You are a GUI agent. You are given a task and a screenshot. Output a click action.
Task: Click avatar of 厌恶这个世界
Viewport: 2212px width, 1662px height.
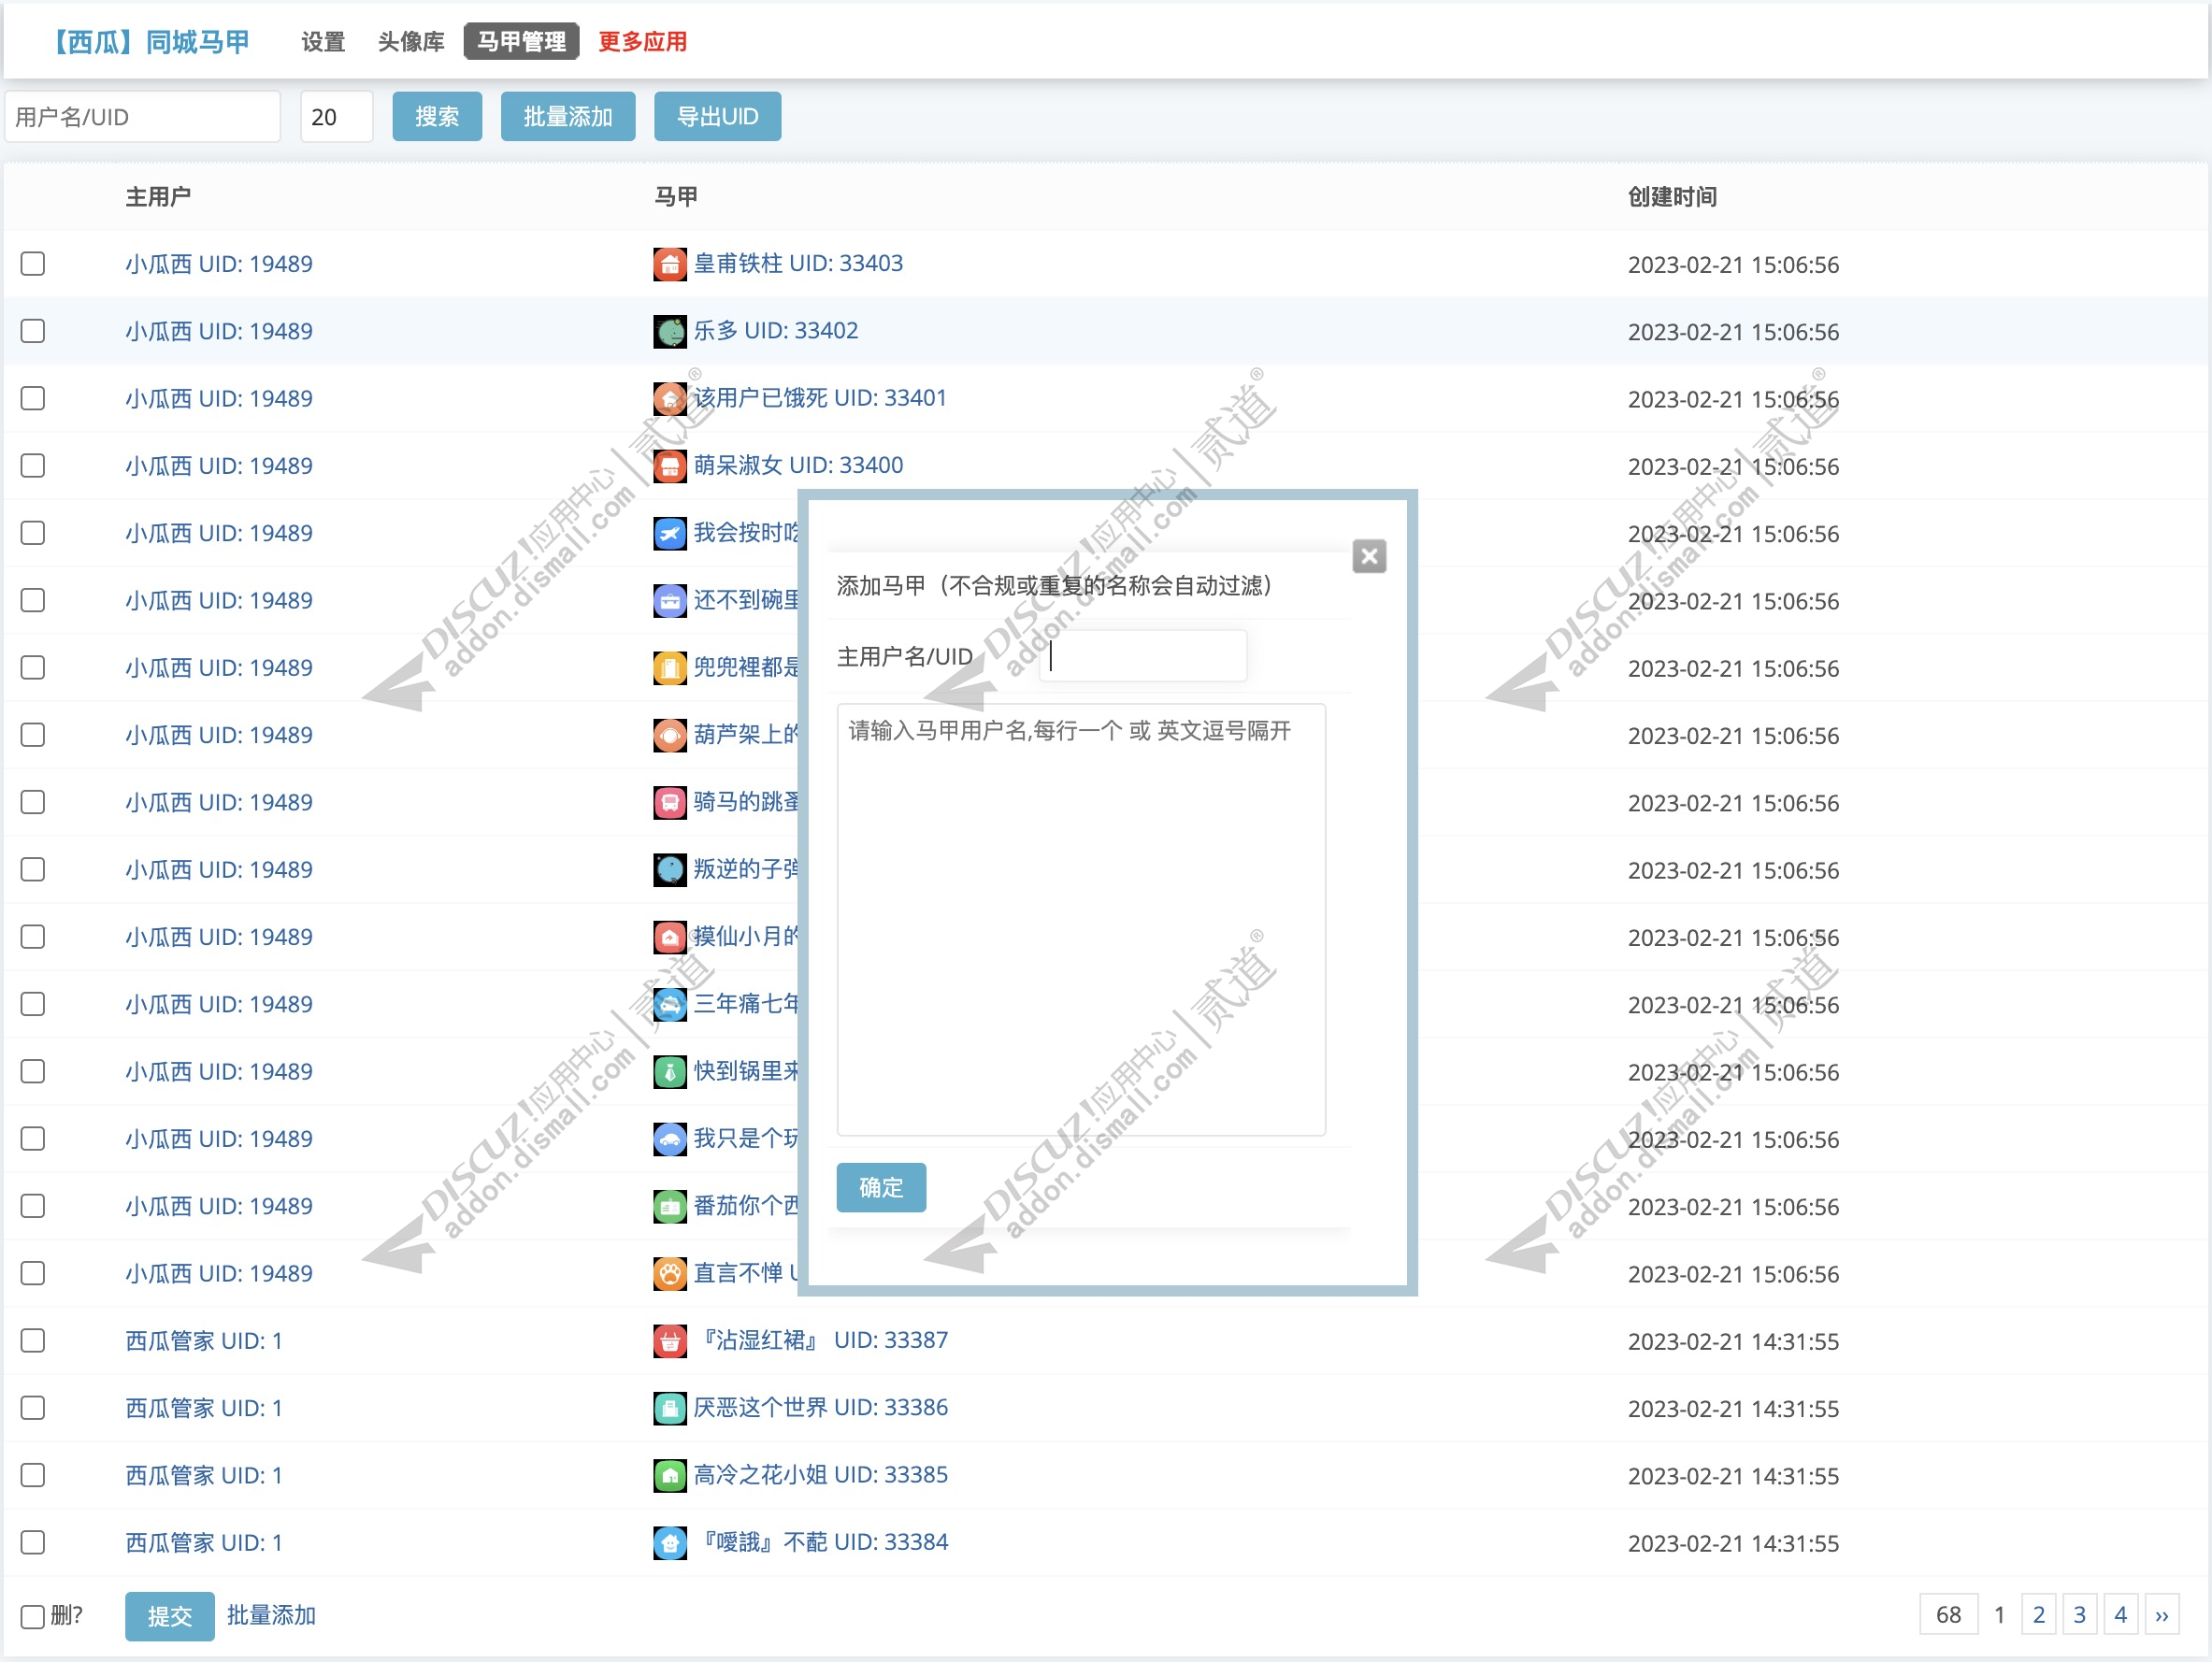pos(670,1408)
